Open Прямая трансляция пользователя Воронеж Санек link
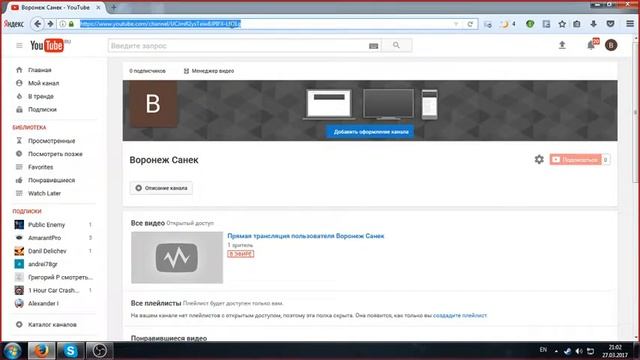 coord(305,236)
